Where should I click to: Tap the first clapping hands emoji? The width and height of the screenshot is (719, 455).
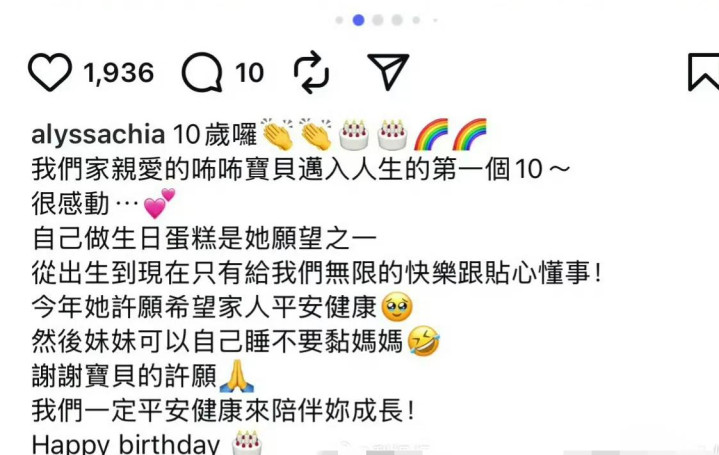tap(277, 134)
